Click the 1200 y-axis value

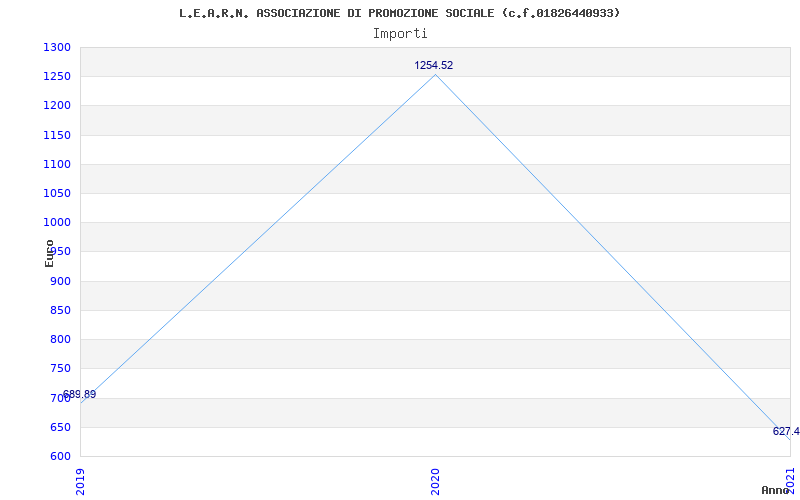click(x=57, y=106)
